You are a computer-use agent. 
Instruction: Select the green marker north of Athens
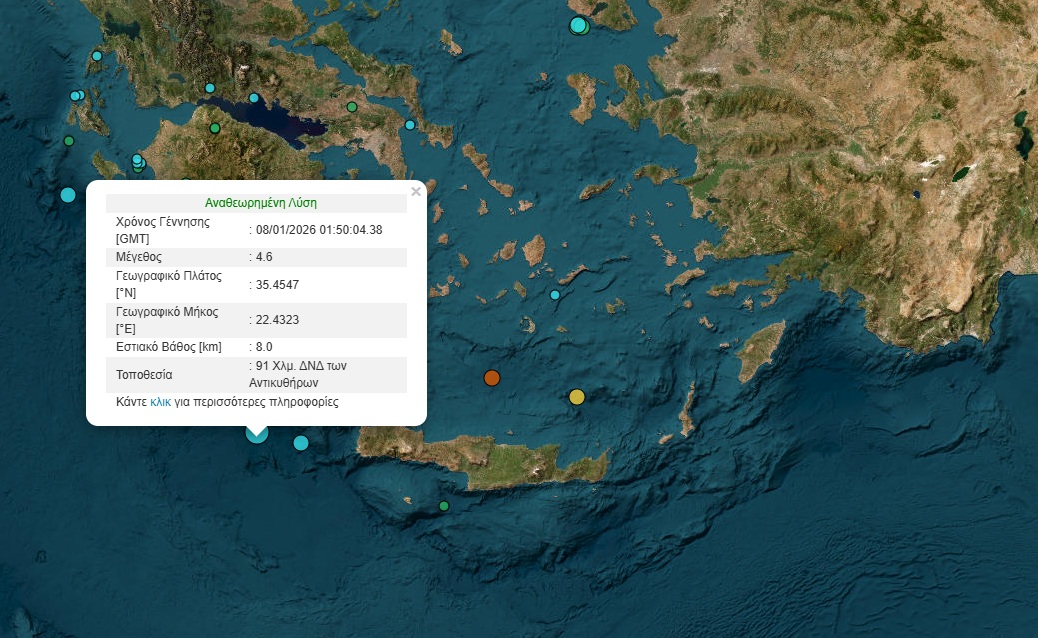[x=352, y=107]
